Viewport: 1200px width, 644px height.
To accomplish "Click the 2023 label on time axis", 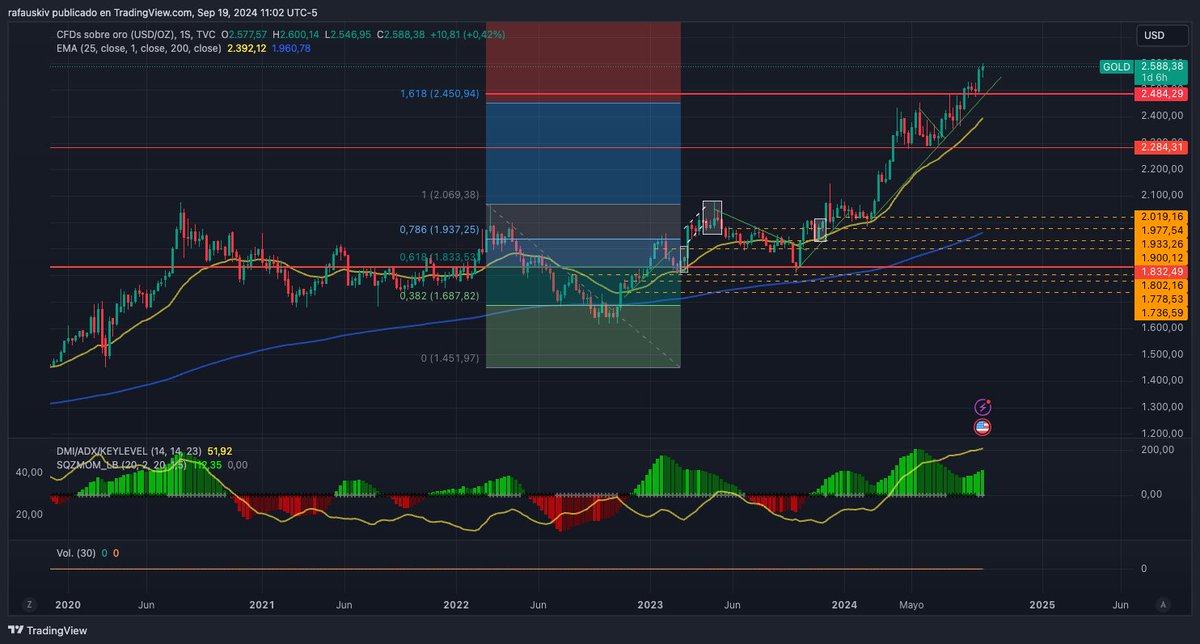I will click(x=650, y=605).
